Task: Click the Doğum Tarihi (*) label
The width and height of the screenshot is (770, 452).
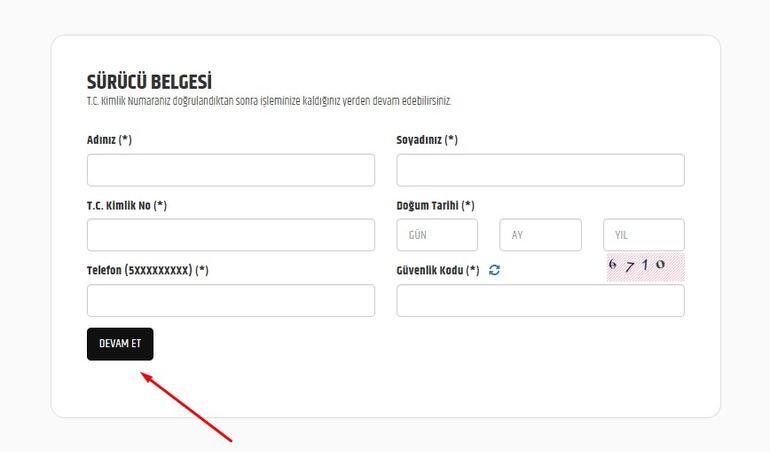Action: [x=435, y=205]
